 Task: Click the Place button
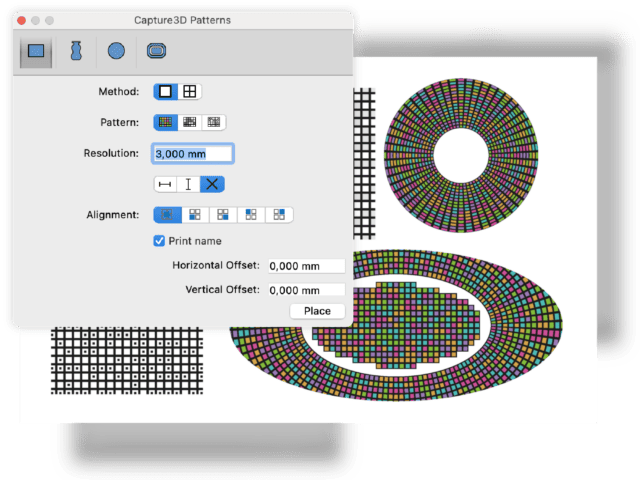tap(317, 311)
